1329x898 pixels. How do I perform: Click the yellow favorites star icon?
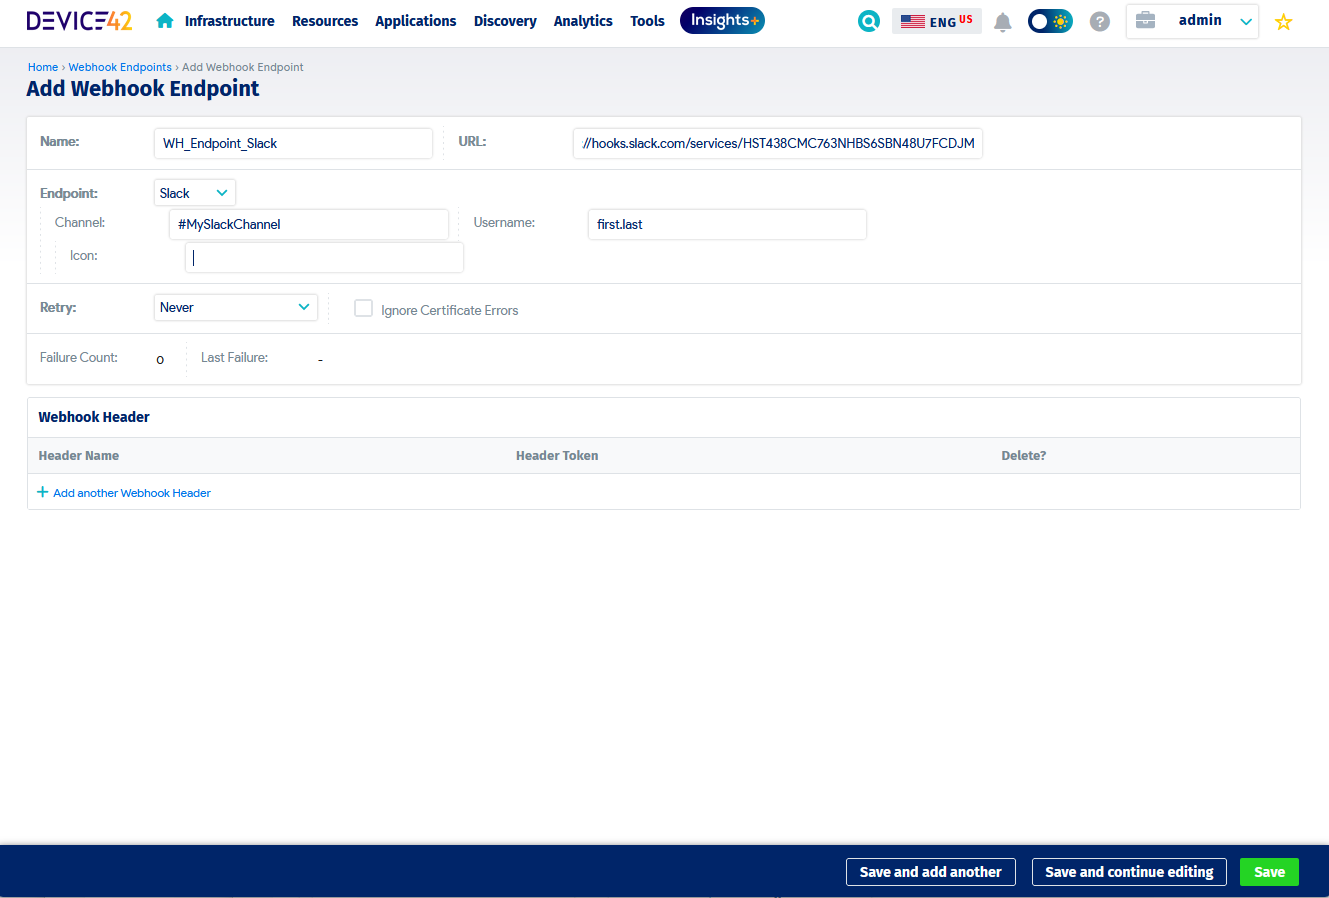click(1284, 22)
